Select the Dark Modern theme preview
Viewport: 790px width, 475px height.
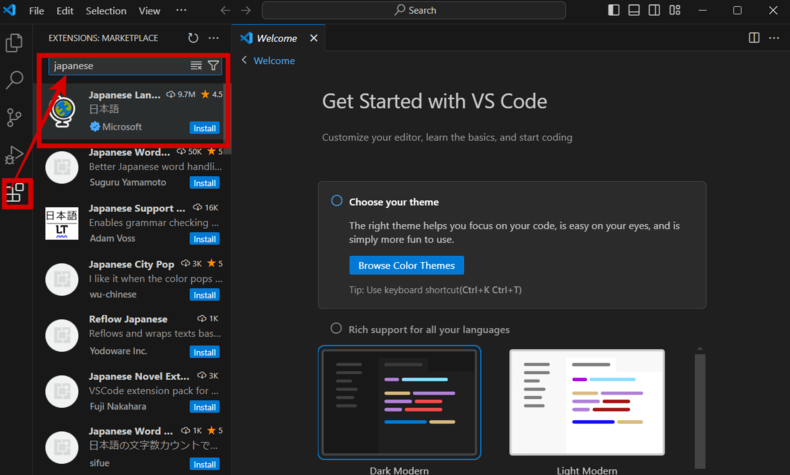pos(399,402)
